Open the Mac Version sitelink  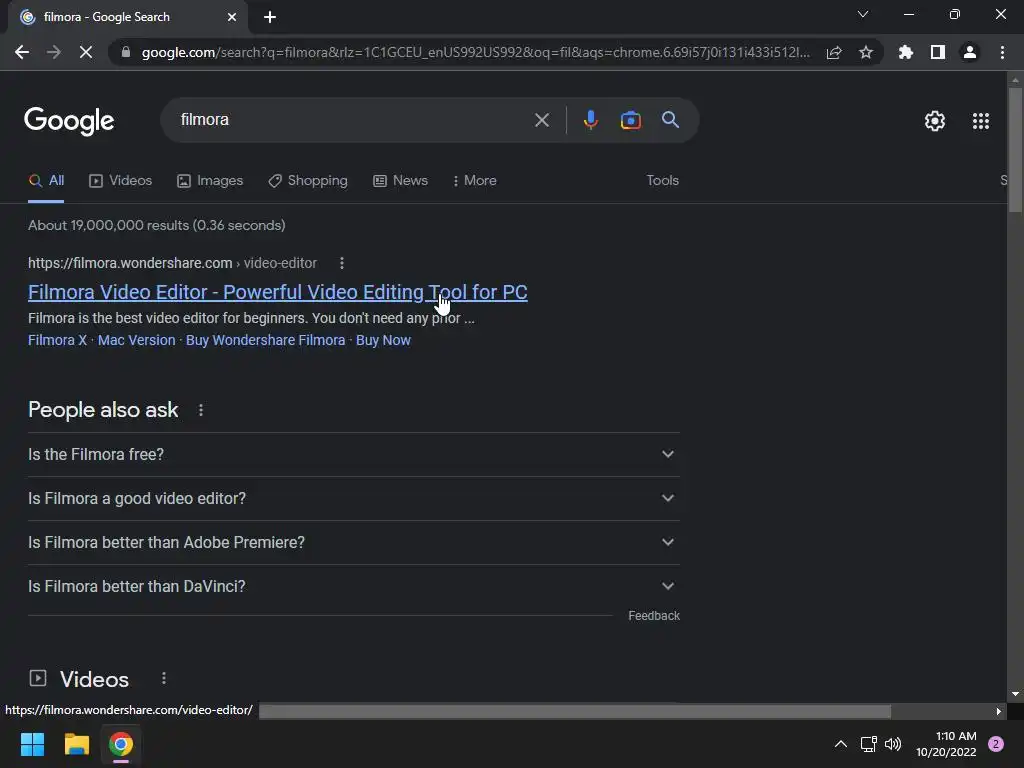pyautogui.click(x=136, y=340)
